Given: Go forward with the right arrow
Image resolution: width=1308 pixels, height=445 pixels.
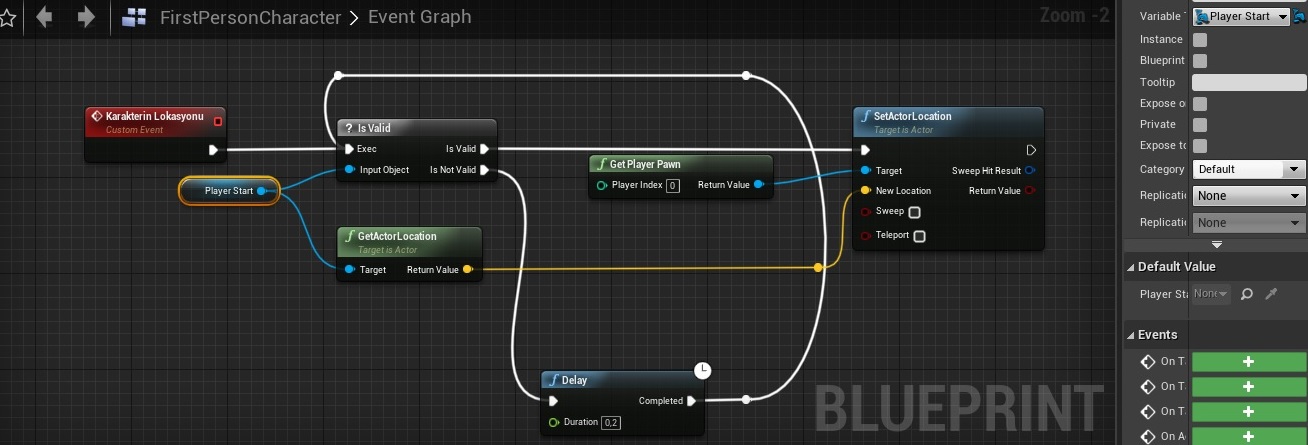Looking at the screenshot, I should pos(87,17).
